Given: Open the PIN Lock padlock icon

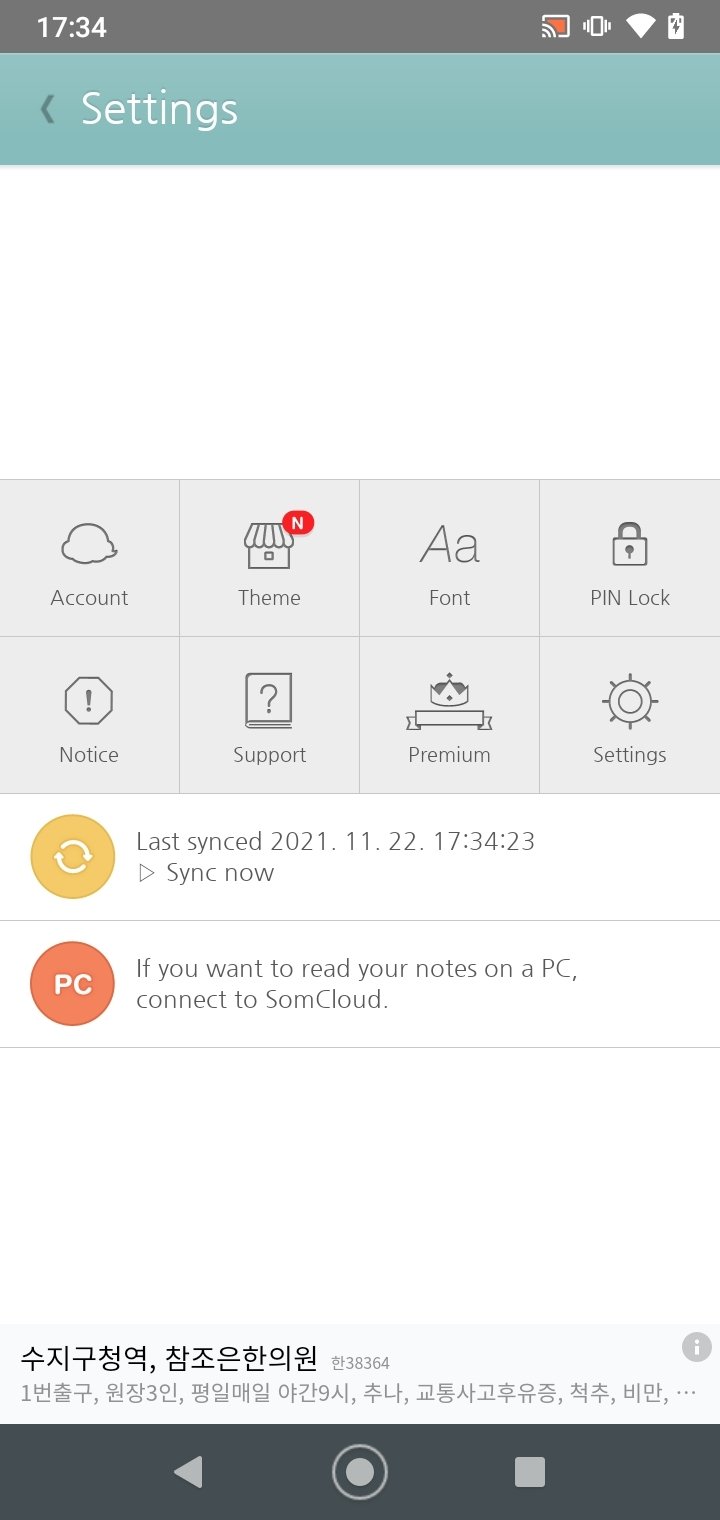Looking at the screenshot, I should 629,545.
